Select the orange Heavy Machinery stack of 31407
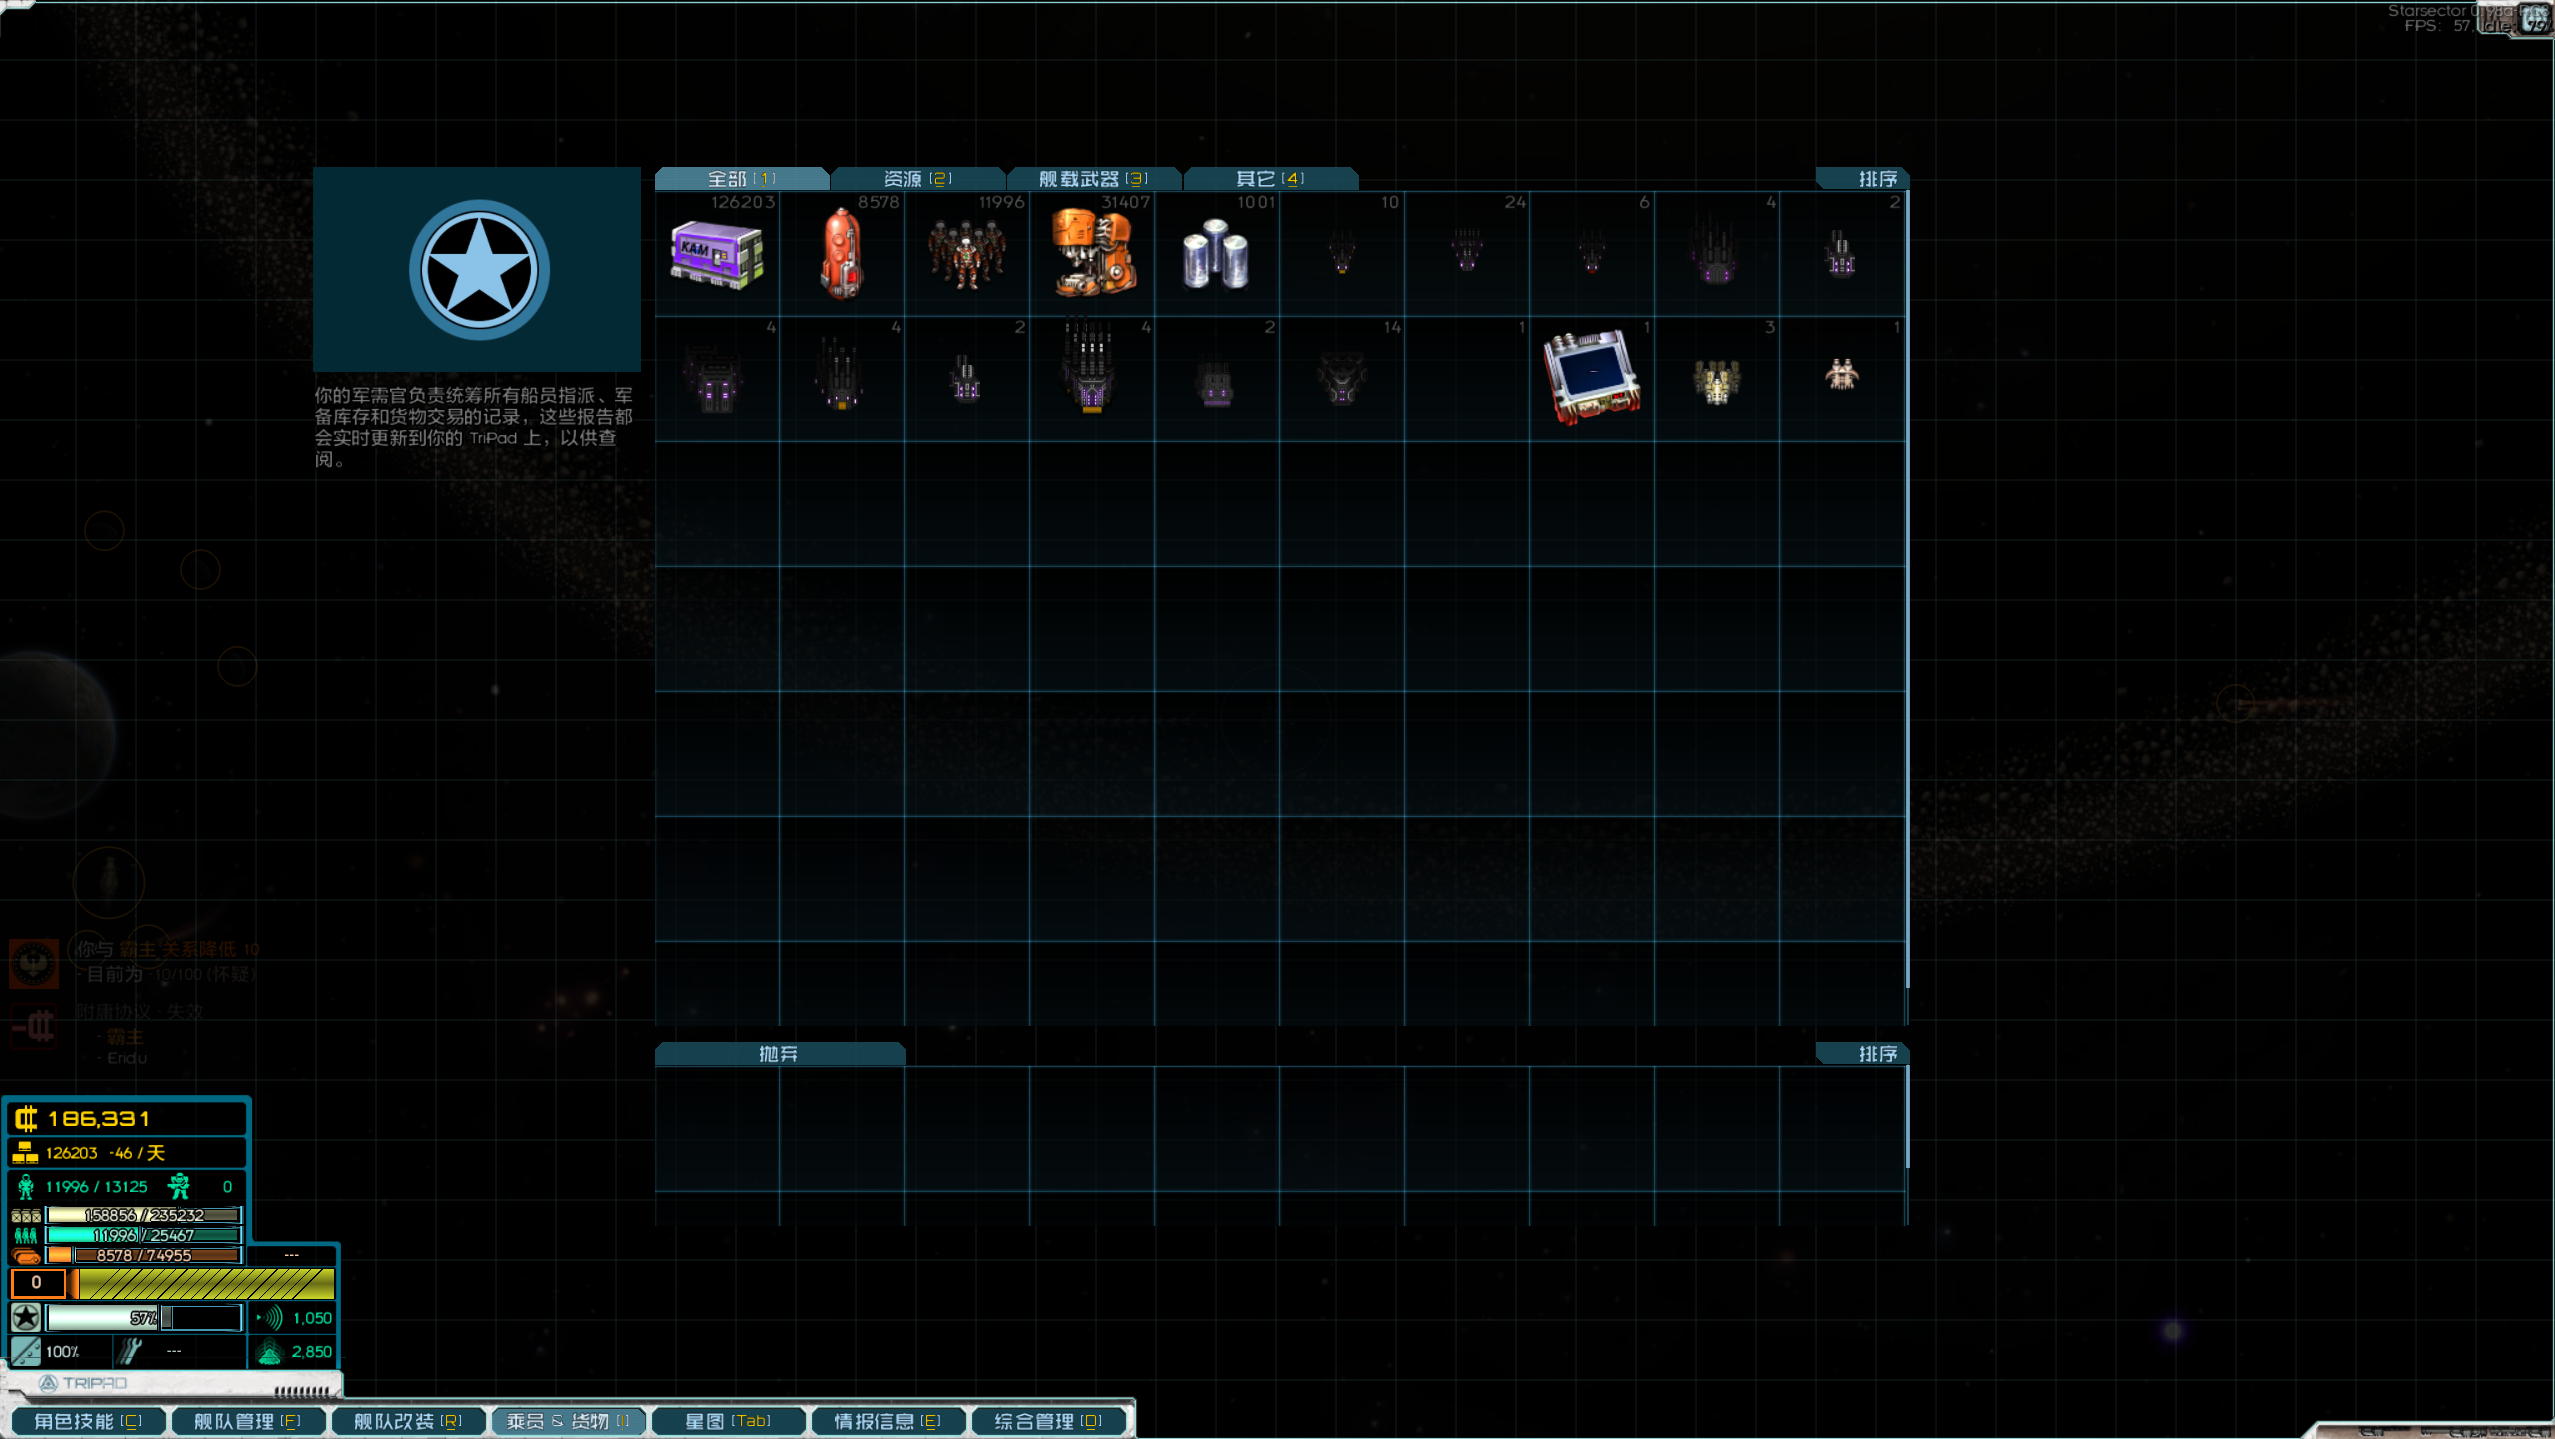Screen dimensions: 2555x1439 pyautogui.click(x=1092, y=254)
